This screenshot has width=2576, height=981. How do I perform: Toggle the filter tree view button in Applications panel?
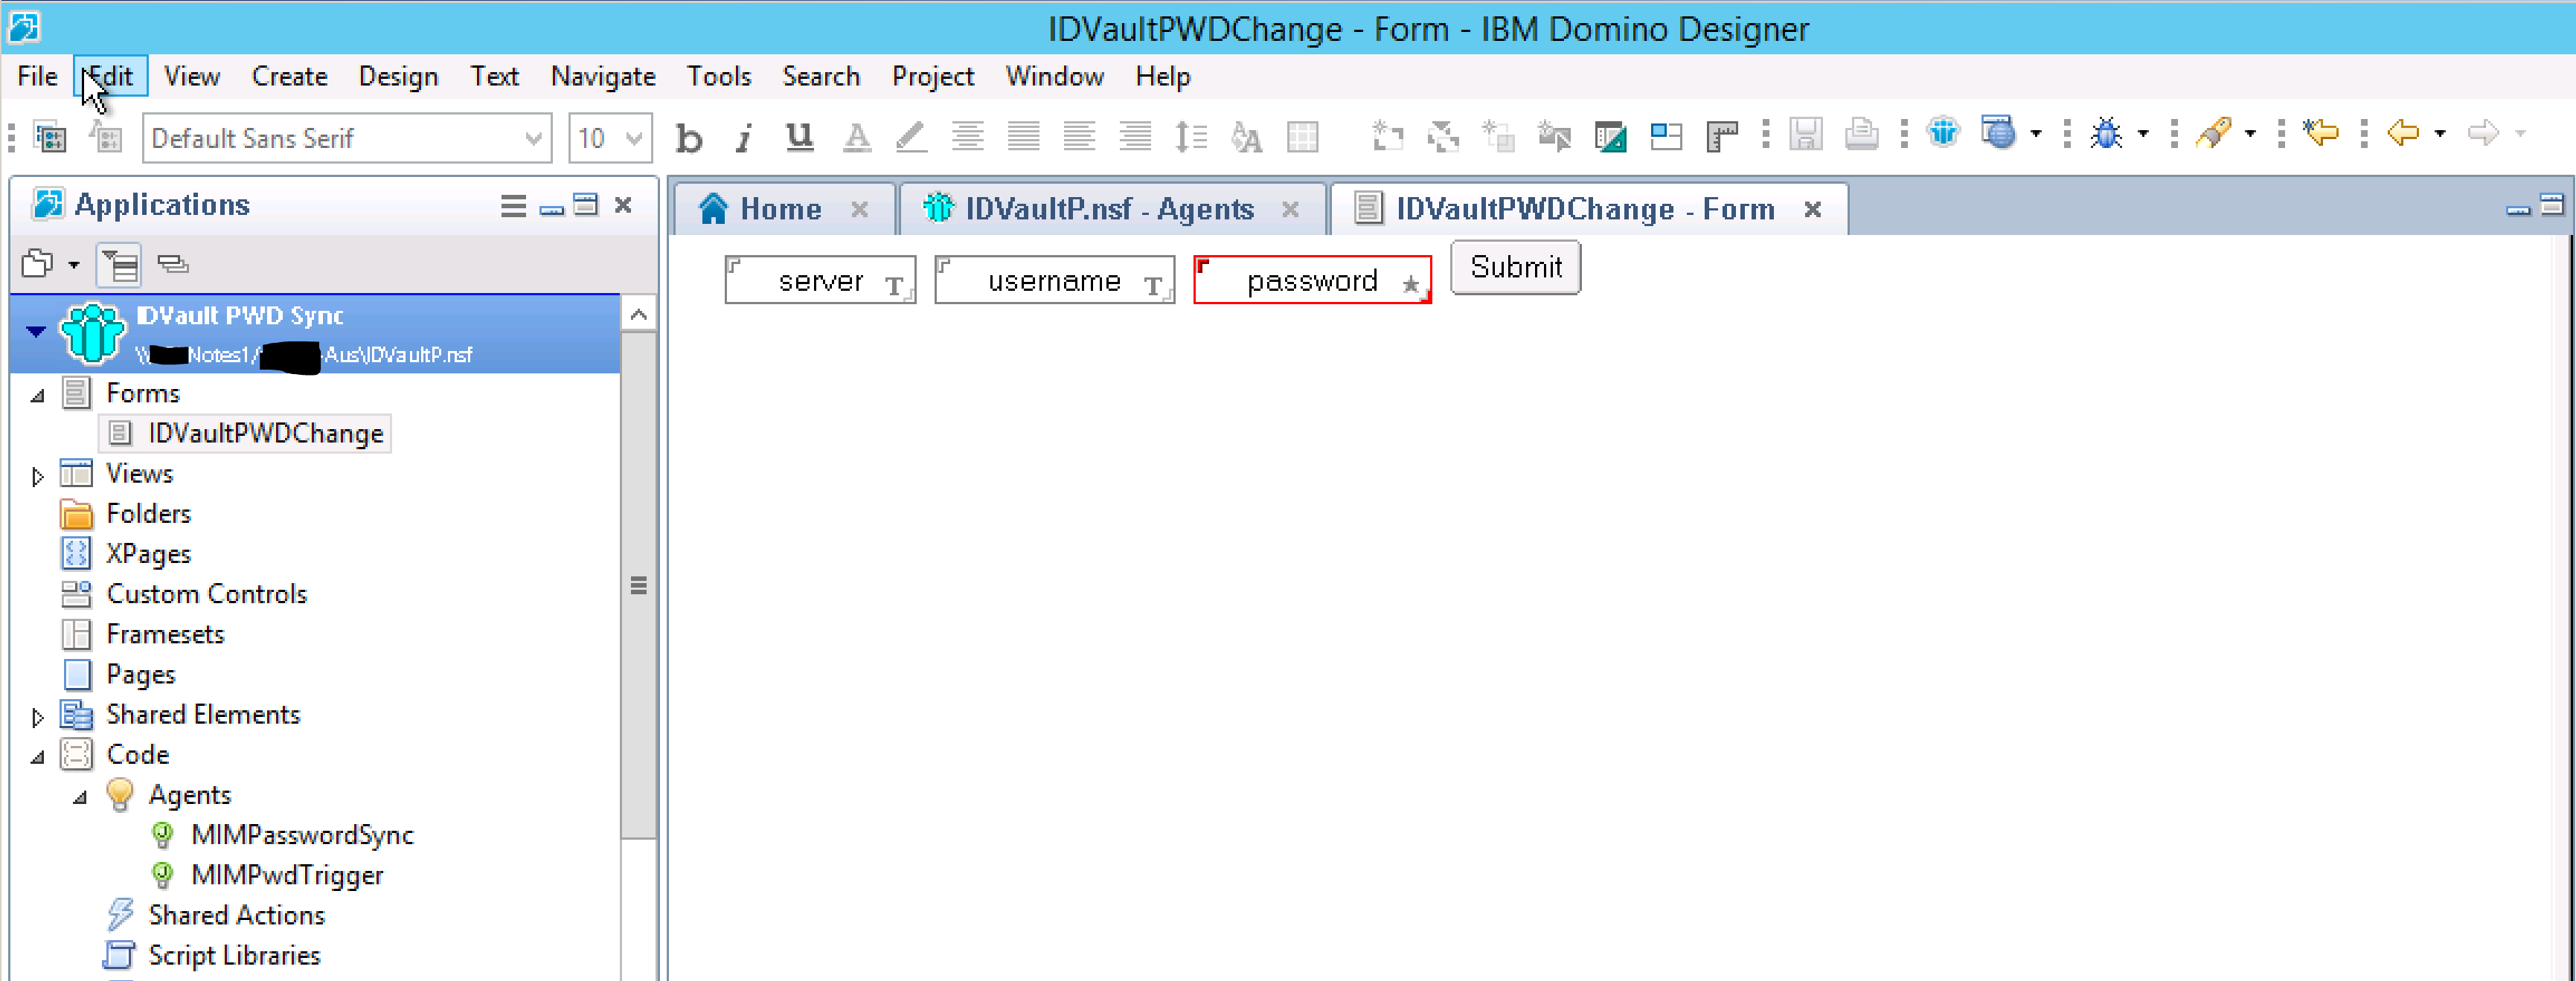[119, 265]
